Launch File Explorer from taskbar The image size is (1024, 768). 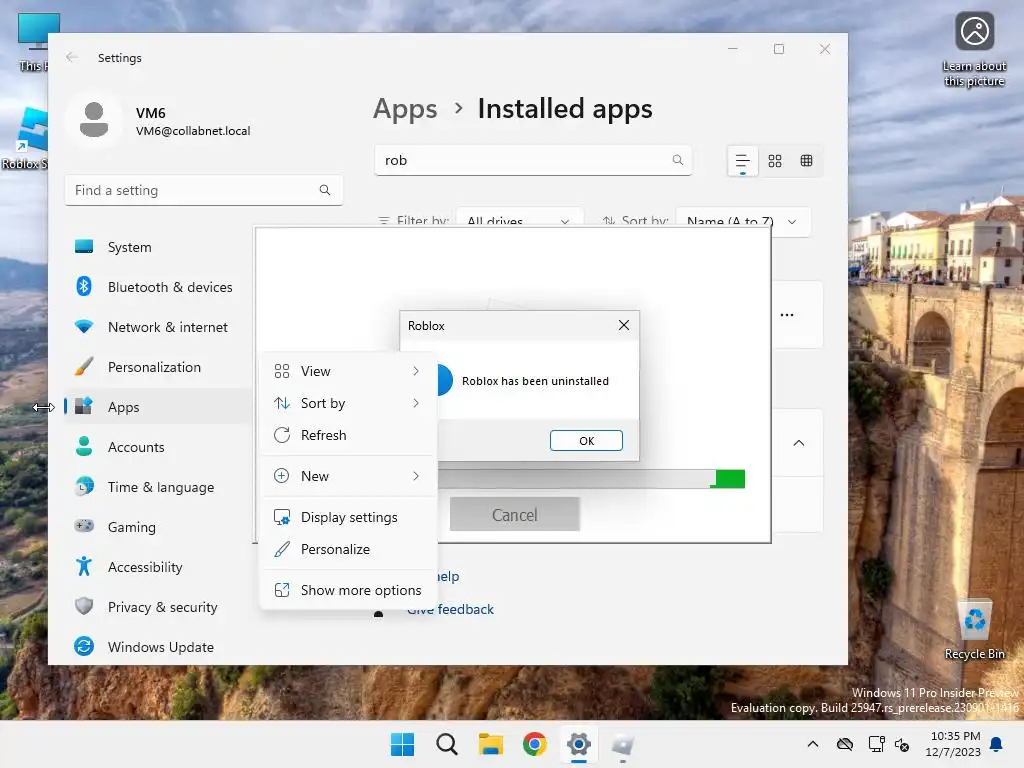[x=490, y=744]
